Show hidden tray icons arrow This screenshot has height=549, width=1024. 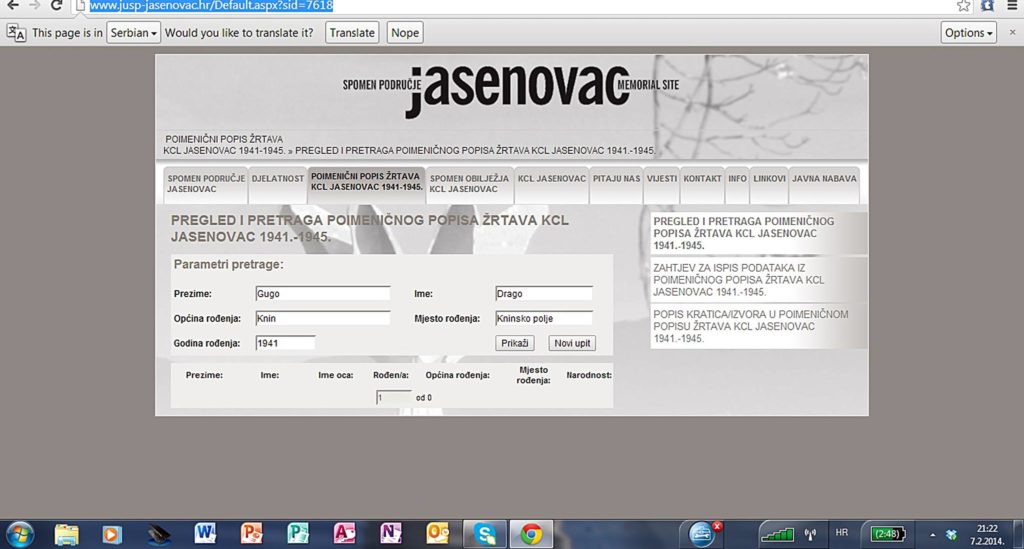click(x=933, y=535)
